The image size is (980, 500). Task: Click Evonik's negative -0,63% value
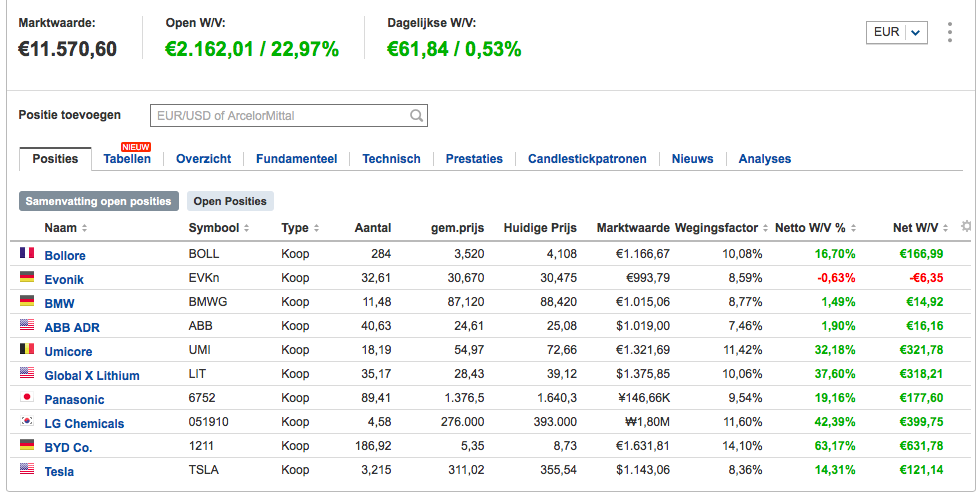tap(836, 278)
